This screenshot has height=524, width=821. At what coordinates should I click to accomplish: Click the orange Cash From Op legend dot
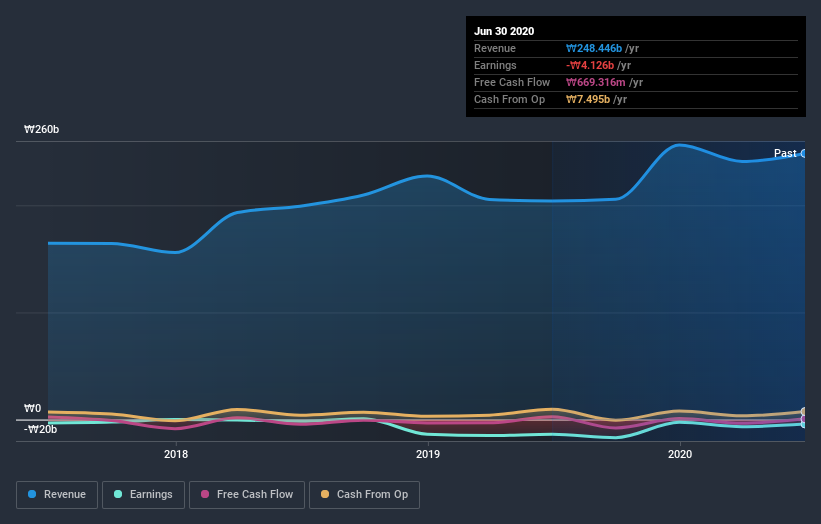pyautogui.click(x=325, y=494)
